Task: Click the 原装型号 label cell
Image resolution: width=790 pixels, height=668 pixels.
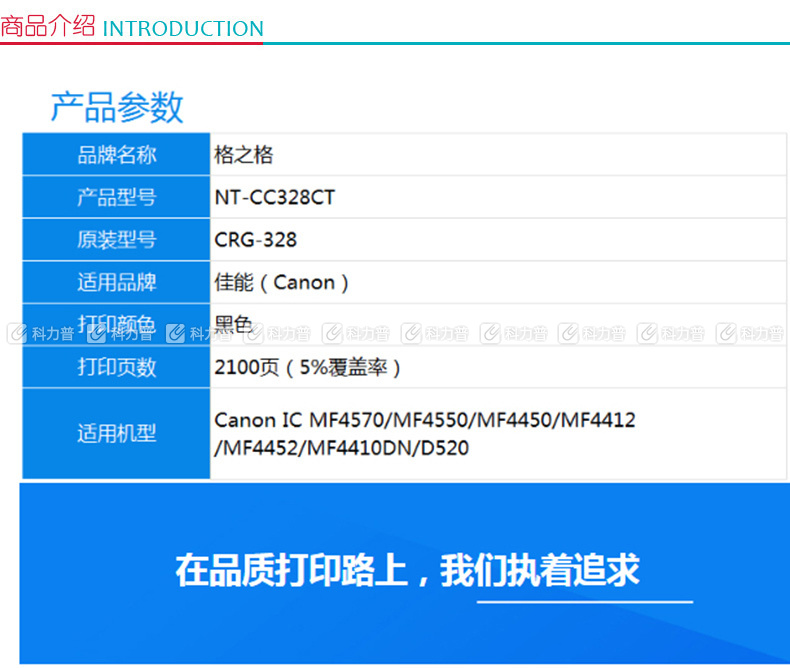Action: 117,240
